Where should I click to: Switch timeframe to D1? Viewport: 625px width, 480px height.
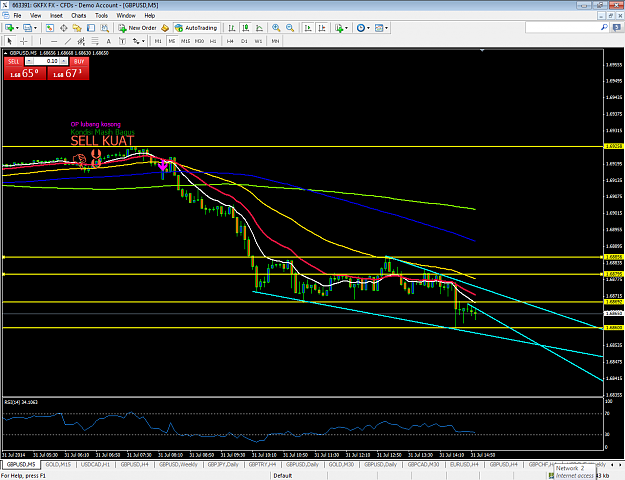click(244, 41)
